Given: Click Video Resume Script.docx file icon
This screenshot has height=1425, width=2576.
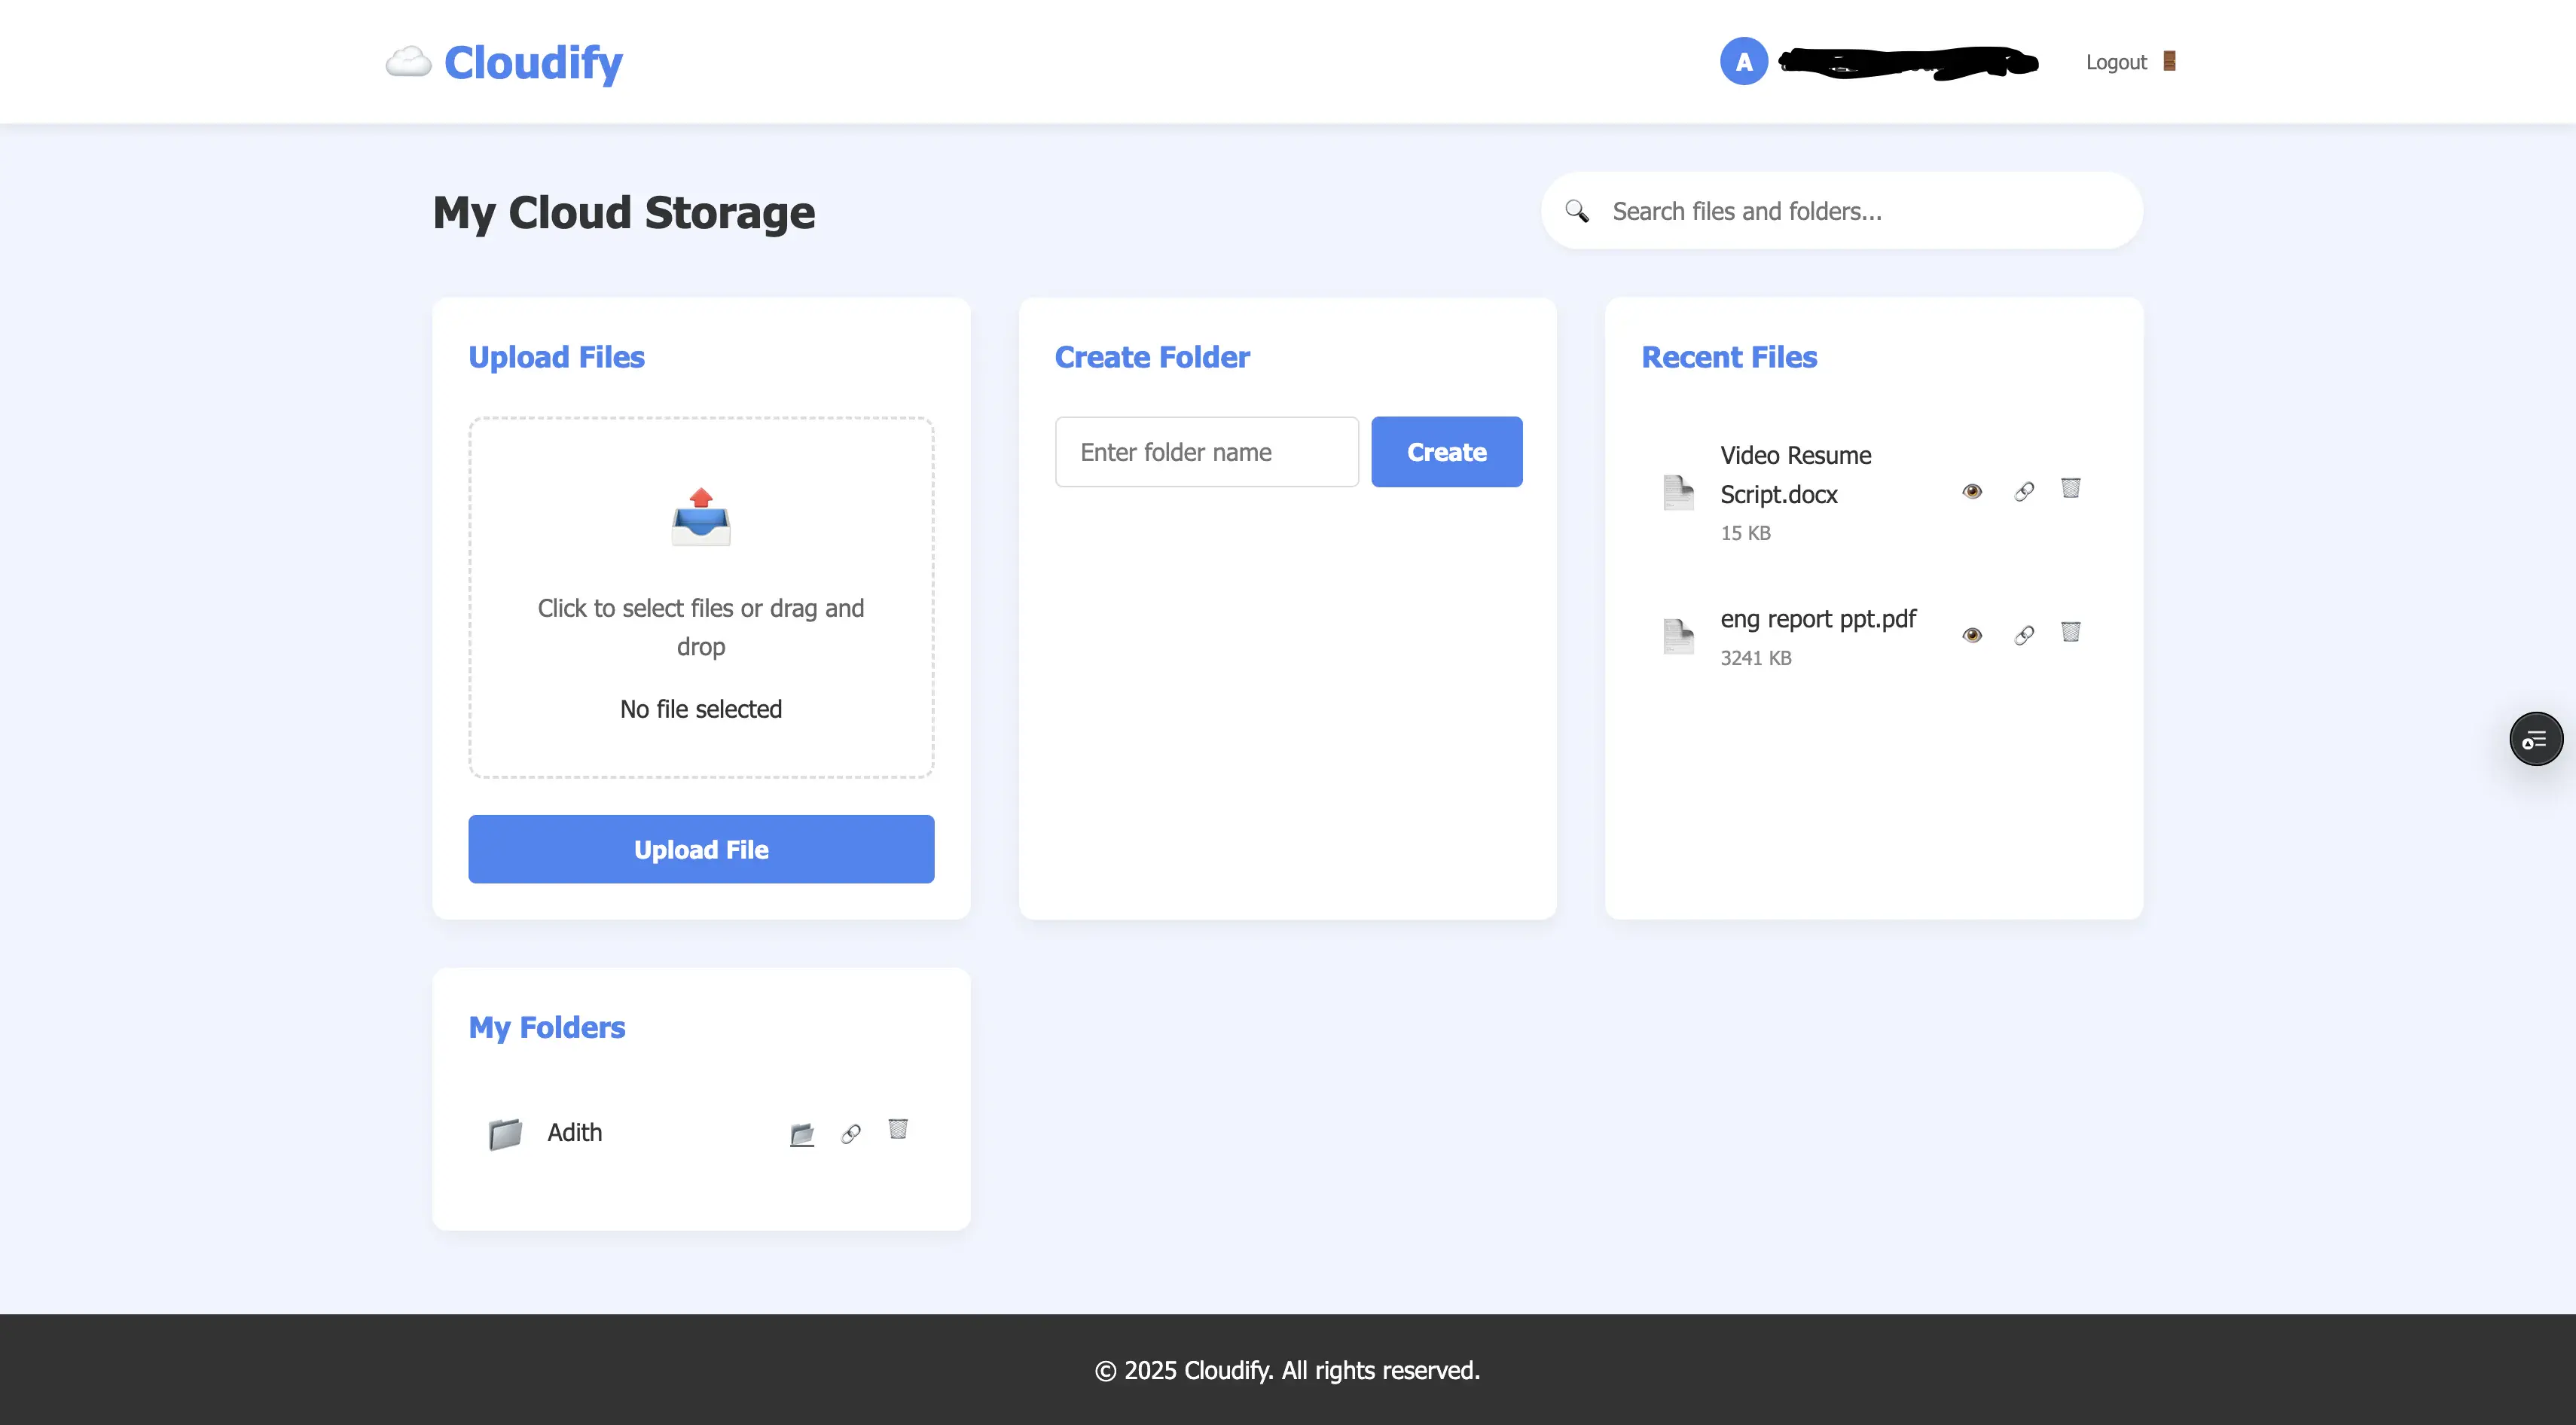Looking at the screenshot, I should 1678,492.
